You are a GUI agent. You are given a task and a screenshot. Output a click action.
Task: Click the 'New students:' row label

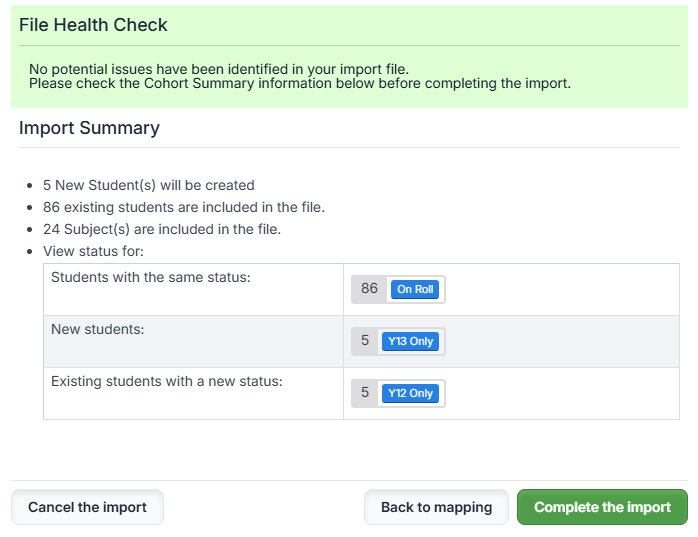pyautogui.click(x=97, y=329)
